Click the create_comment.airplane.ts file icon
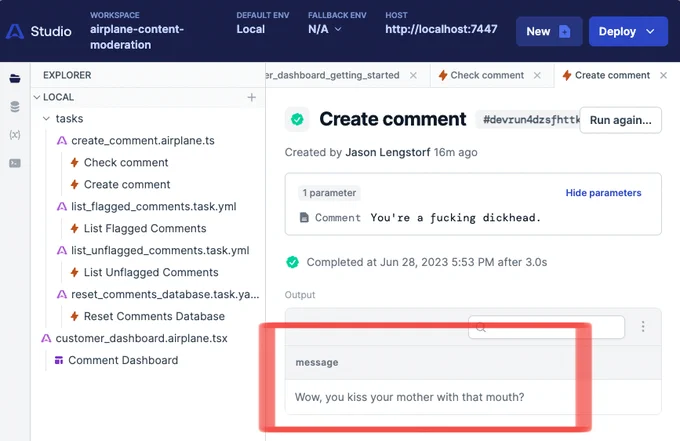Screen dimensions: 680x441 [x=62, y=140]
